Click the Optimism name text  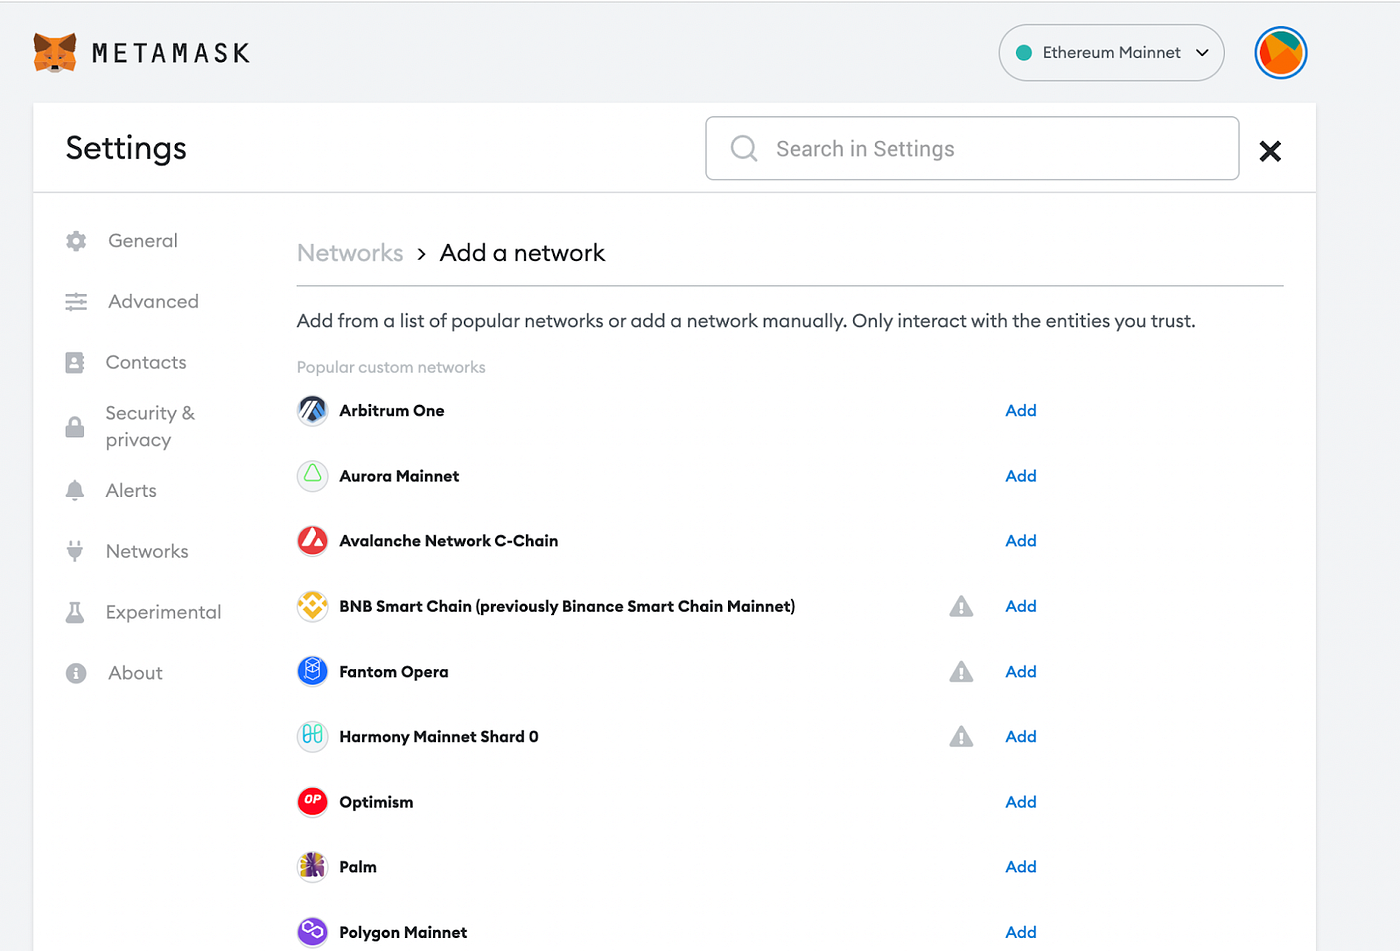coord(376,802)
